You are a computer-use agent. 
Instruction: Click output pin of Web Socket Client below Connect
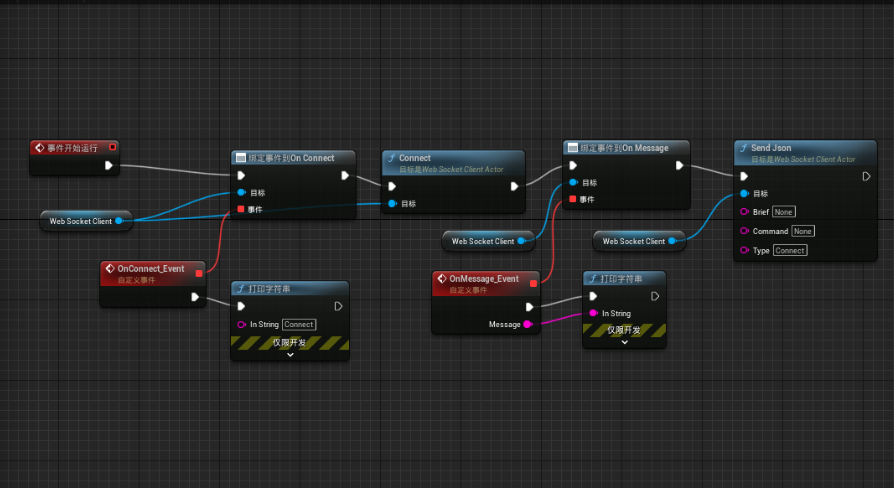coord(521,241)
